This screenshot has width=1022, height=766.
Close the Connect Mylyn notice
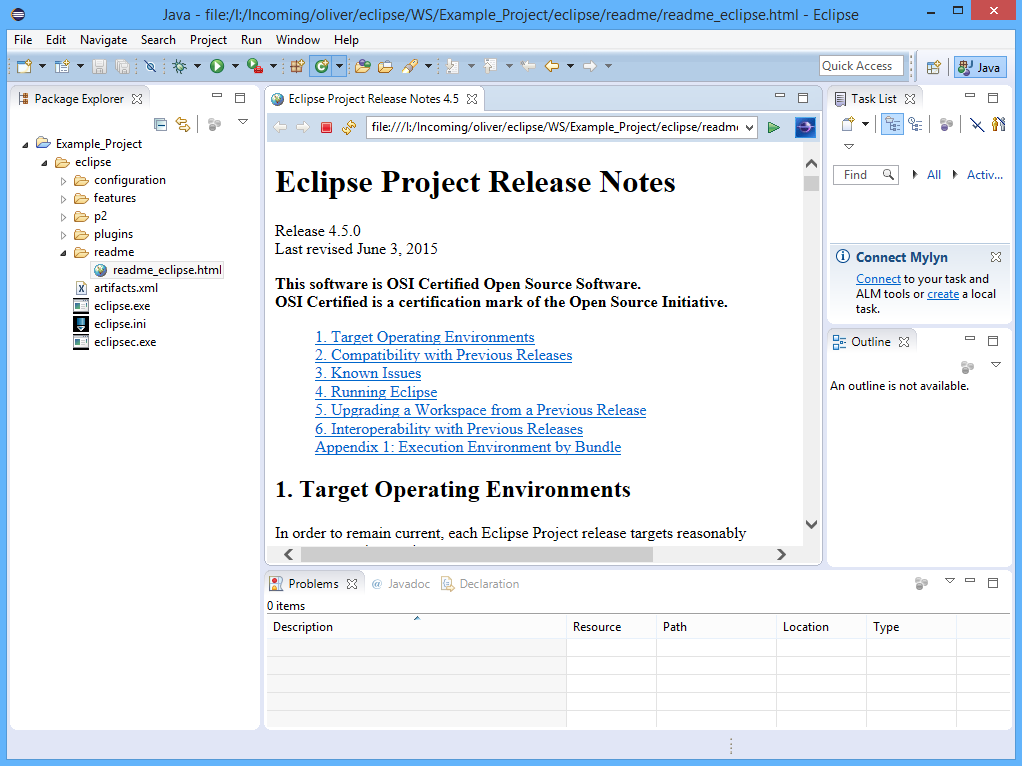996,257
